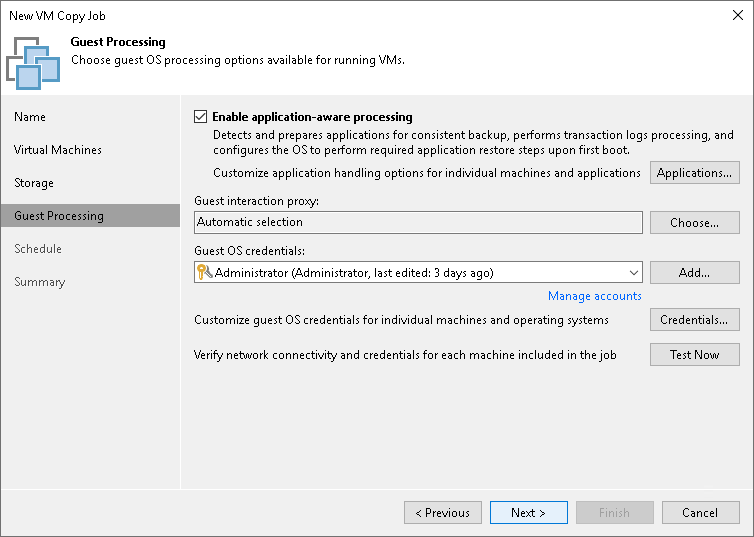Toggle Enable application-aware processing checkbox
The image size is (754, 537).
201,117
